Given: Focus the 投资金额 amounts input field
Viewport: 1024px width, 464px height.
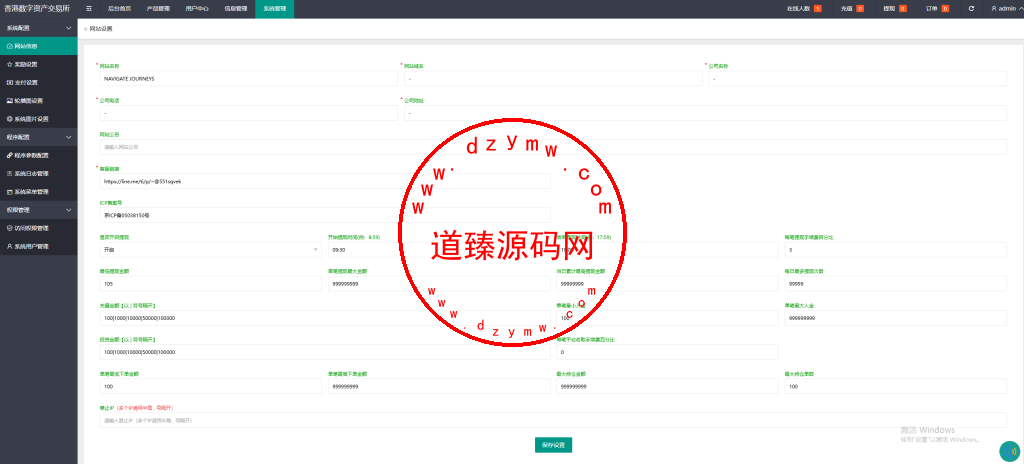Looking at the screenshot, I should [x=325, y=352].
